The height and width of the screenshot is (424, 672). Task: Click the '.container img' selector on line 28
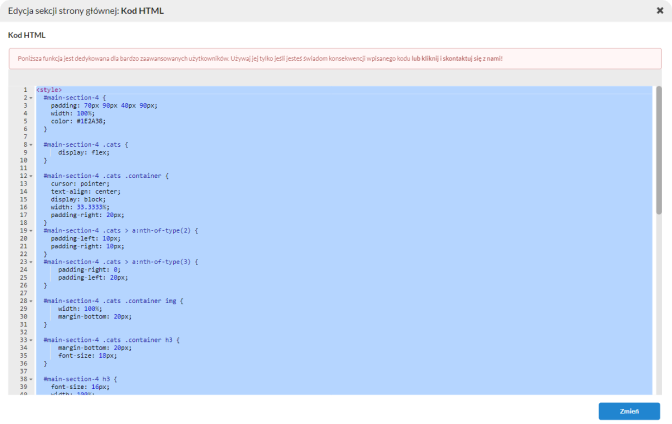[113, 301]
